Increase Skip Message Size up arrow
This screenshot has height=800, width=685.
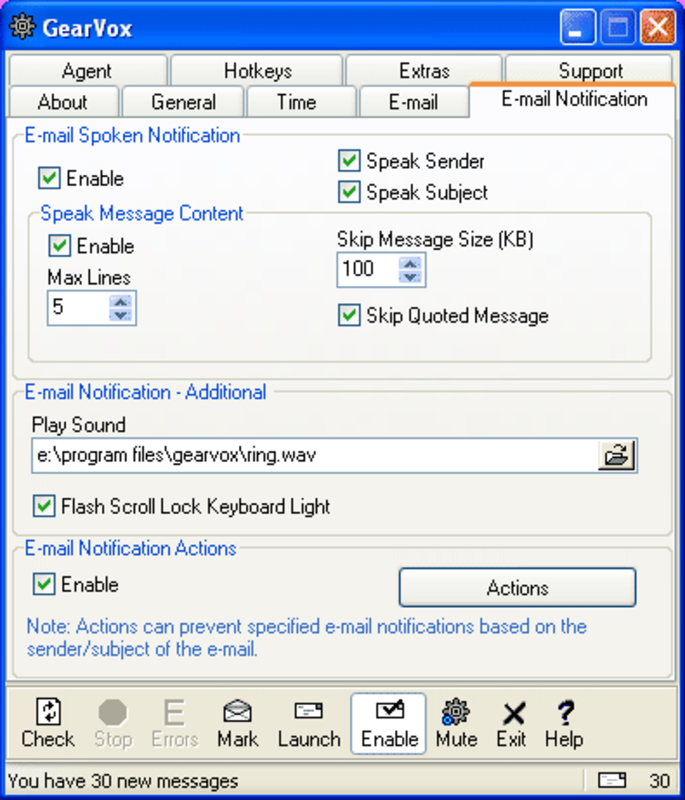410,263
